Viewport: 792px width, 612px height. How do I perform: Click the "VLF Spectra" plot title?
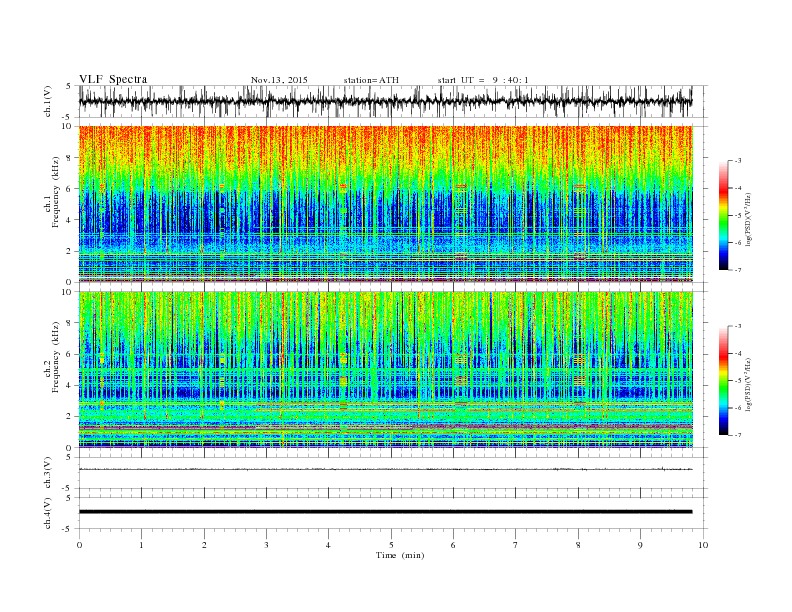point(113,79)
